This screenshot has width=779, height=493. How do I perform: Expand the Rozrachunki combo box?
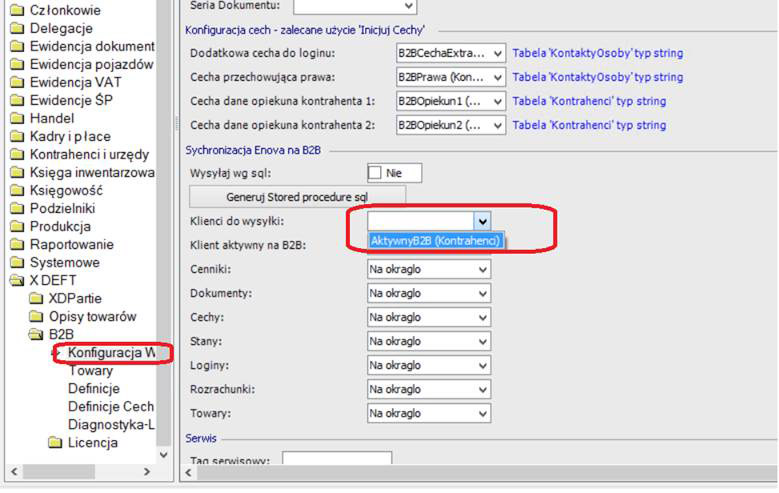[482, 389]
